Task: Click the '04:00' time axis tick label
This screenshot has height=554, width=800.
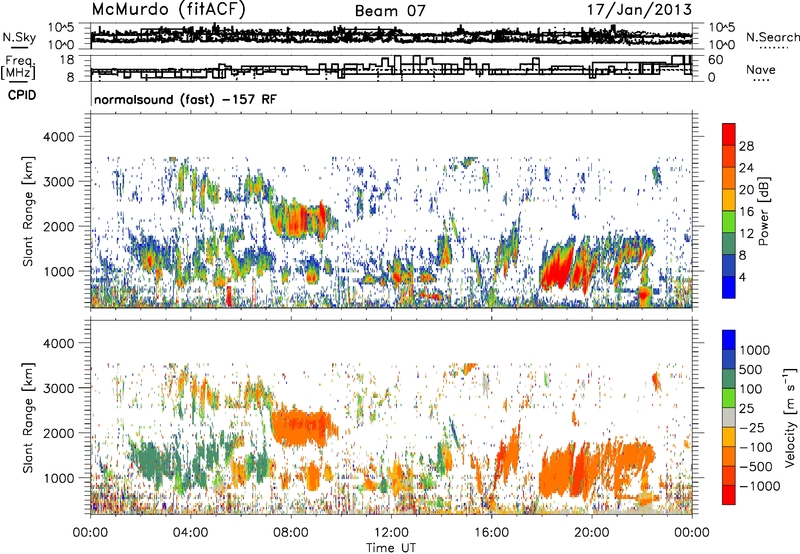Action: pos(190,533)
